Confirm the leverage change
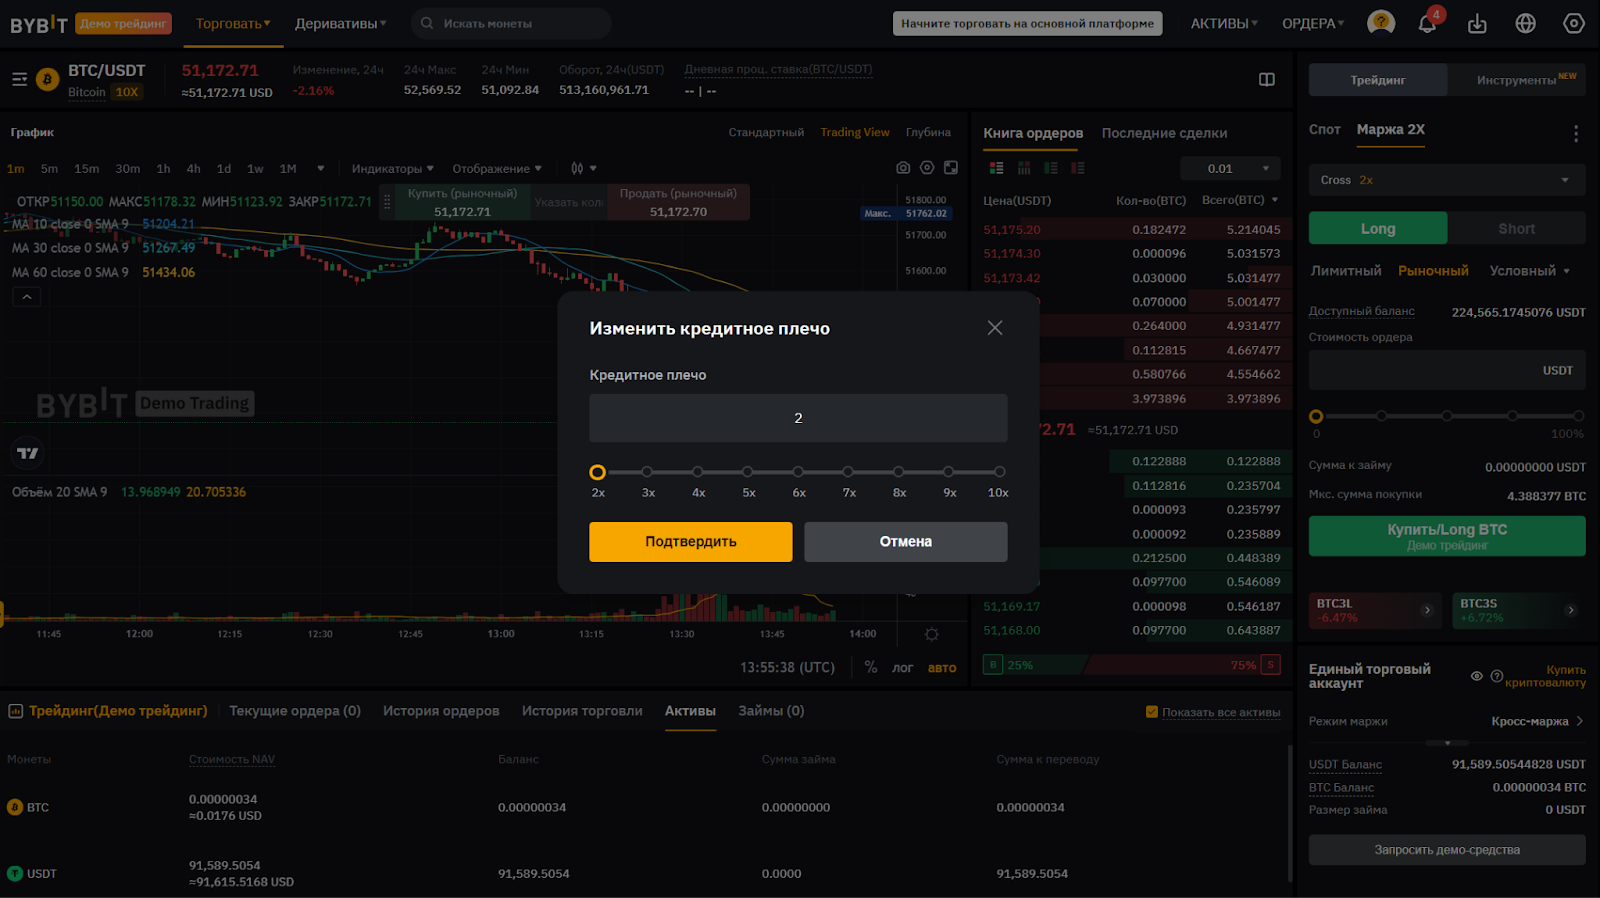The image size is (1600, 898). click(x=690, y=542)
